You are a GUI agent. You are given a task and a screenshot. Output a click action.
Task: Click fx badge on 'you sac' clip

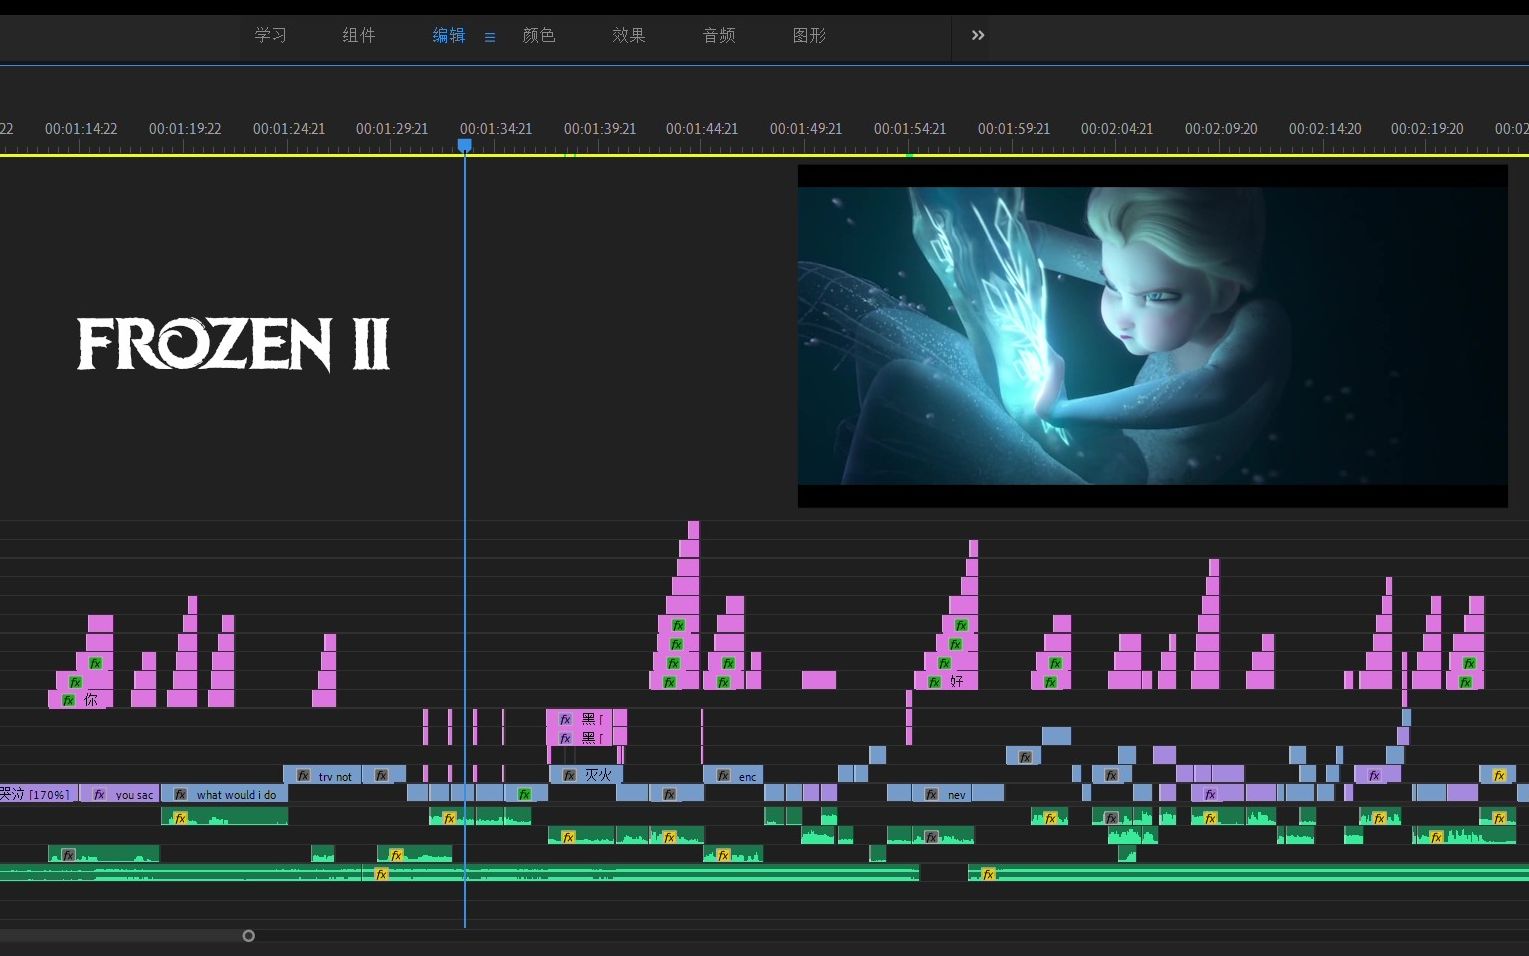pos(99,795)
